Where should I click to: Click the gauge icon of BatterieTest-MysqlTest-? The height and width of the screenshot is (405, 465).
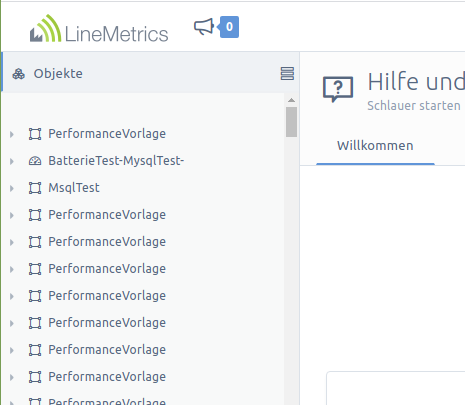(35, 161)
